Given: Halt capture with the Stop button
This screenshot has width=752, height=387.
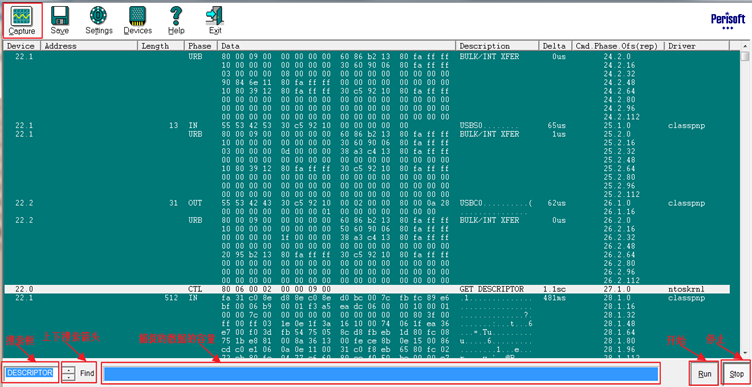Looking at the screenshot, I should (x=737, y=374).
